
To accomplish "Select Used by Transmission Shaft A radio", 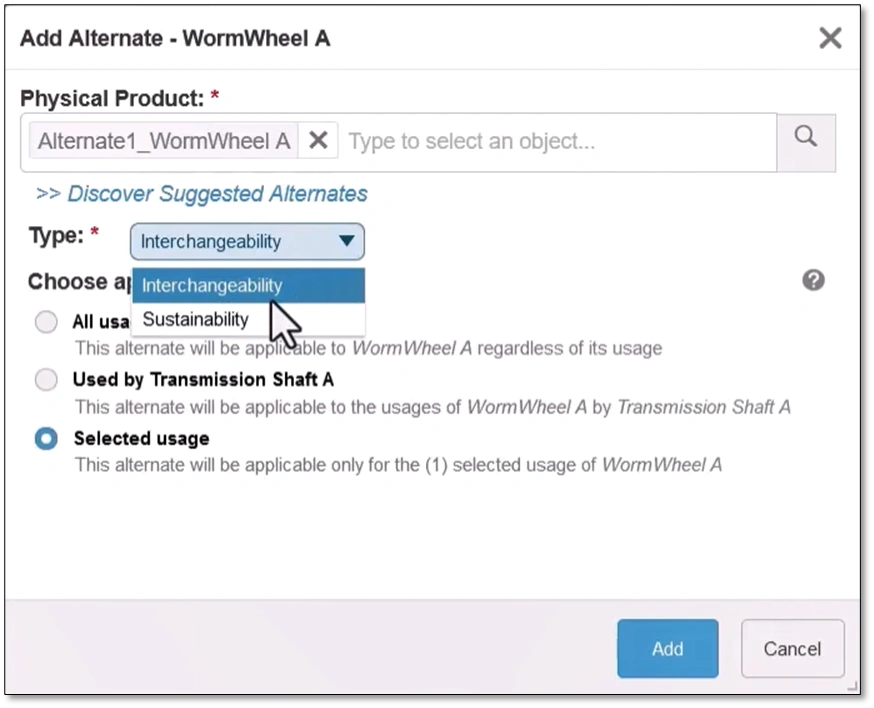I will tap(46, 380).
